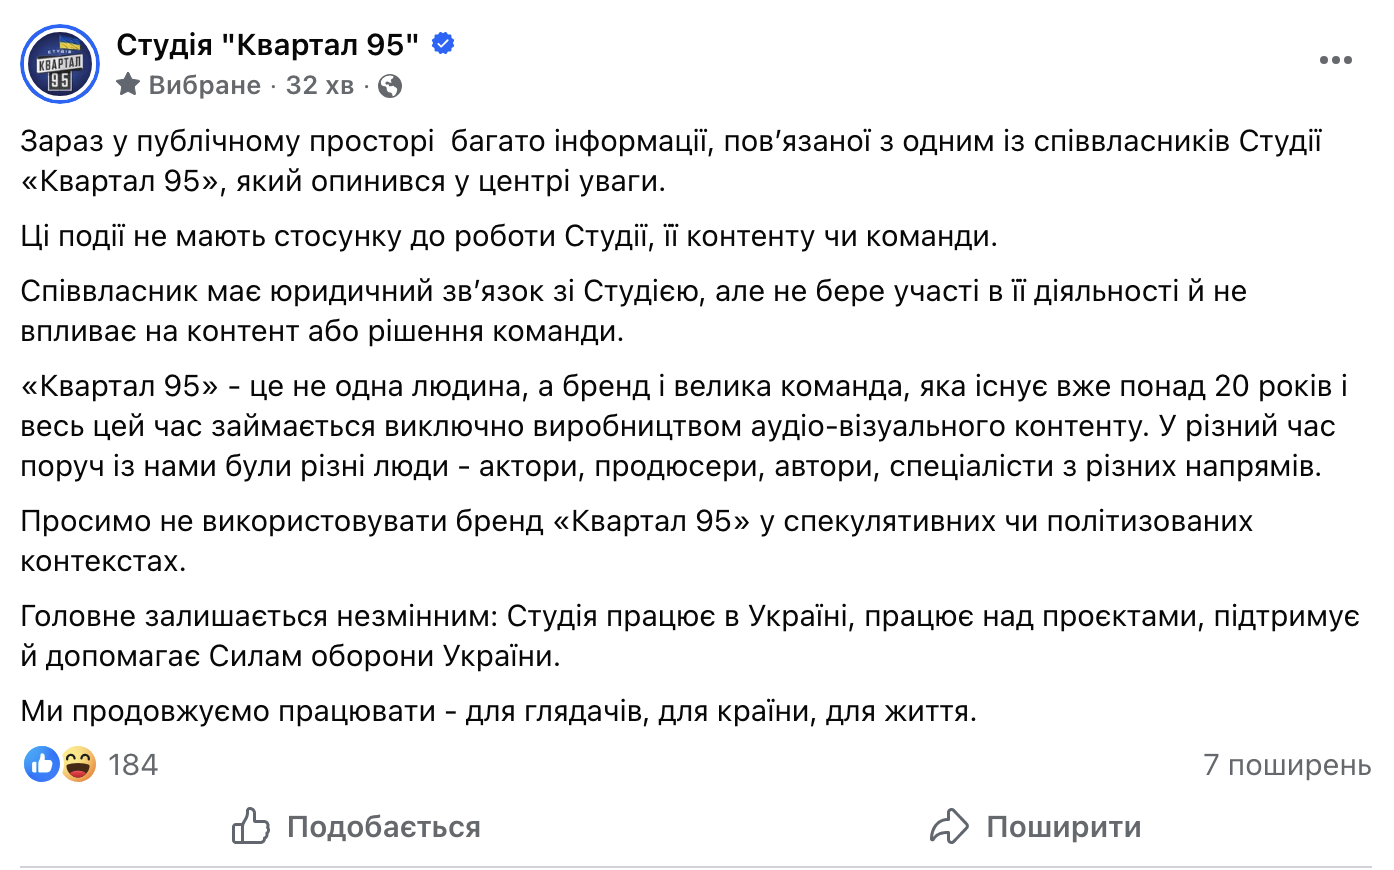Screen dimensions: 1394x870
Task: Open the Студія "Квартал 95" page name link
Action: point(267,44)
